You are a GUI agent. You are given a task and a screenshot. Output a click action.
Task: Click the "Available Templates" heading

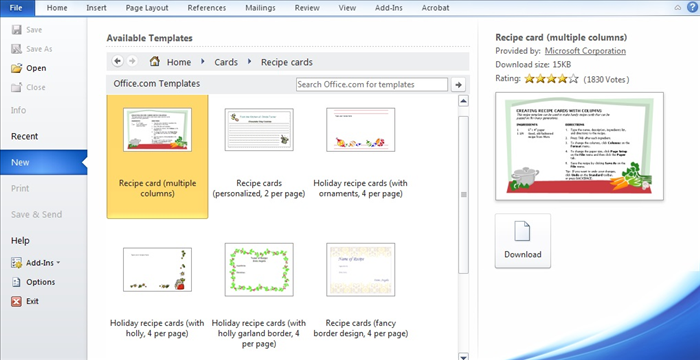[149, 38]
